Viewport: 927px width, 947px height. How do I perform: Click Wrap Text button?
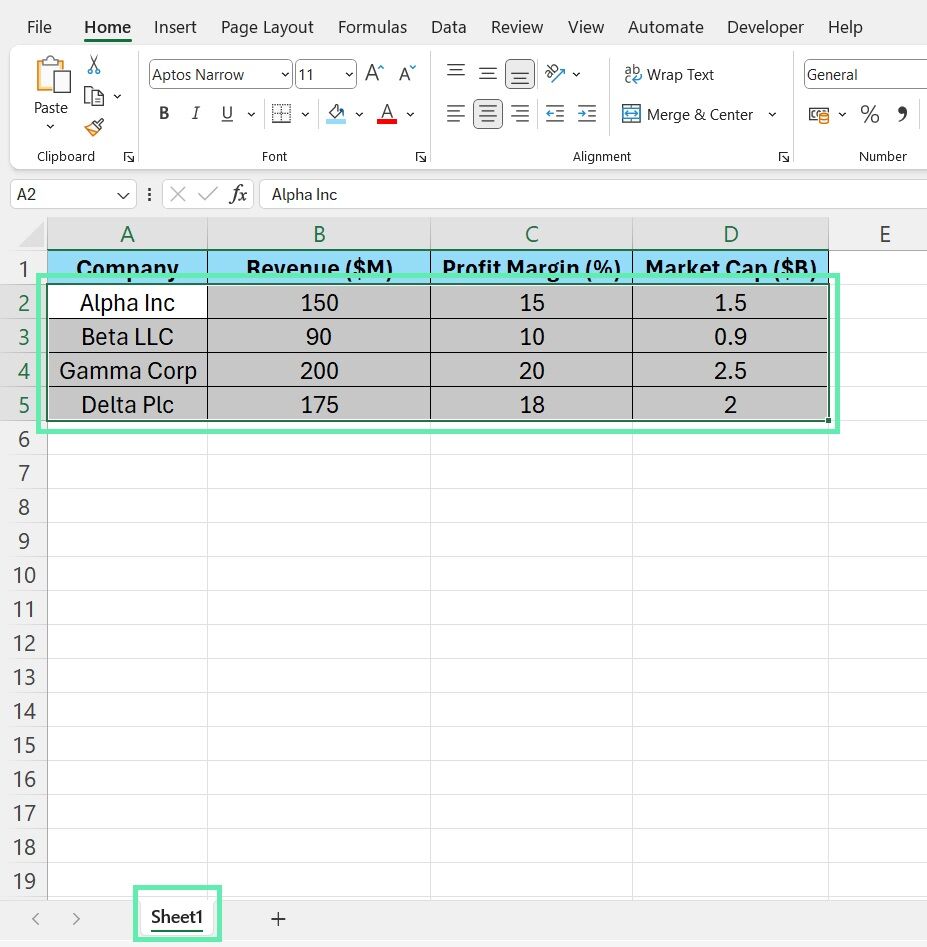click(669, 74)
